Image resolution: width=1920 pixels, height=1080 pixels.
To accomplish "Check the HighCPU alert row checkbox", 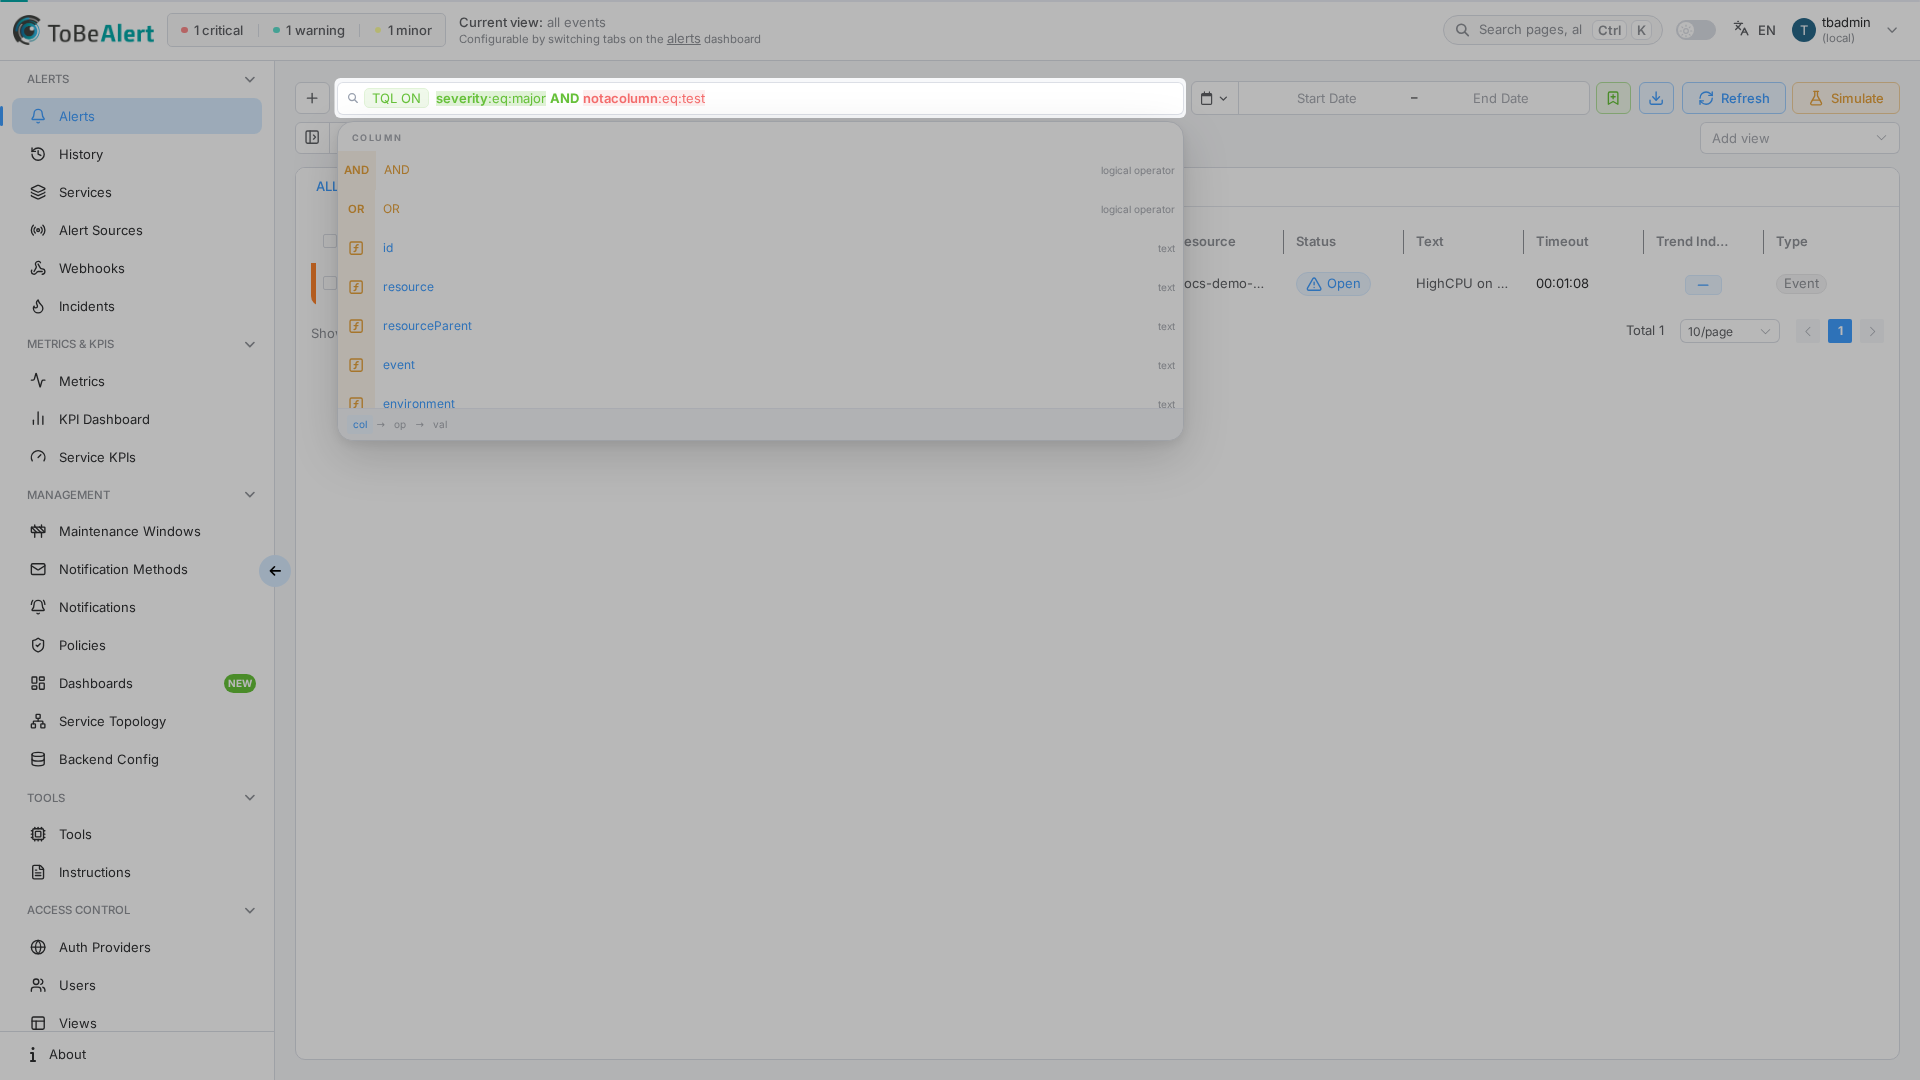I will 329,283.
